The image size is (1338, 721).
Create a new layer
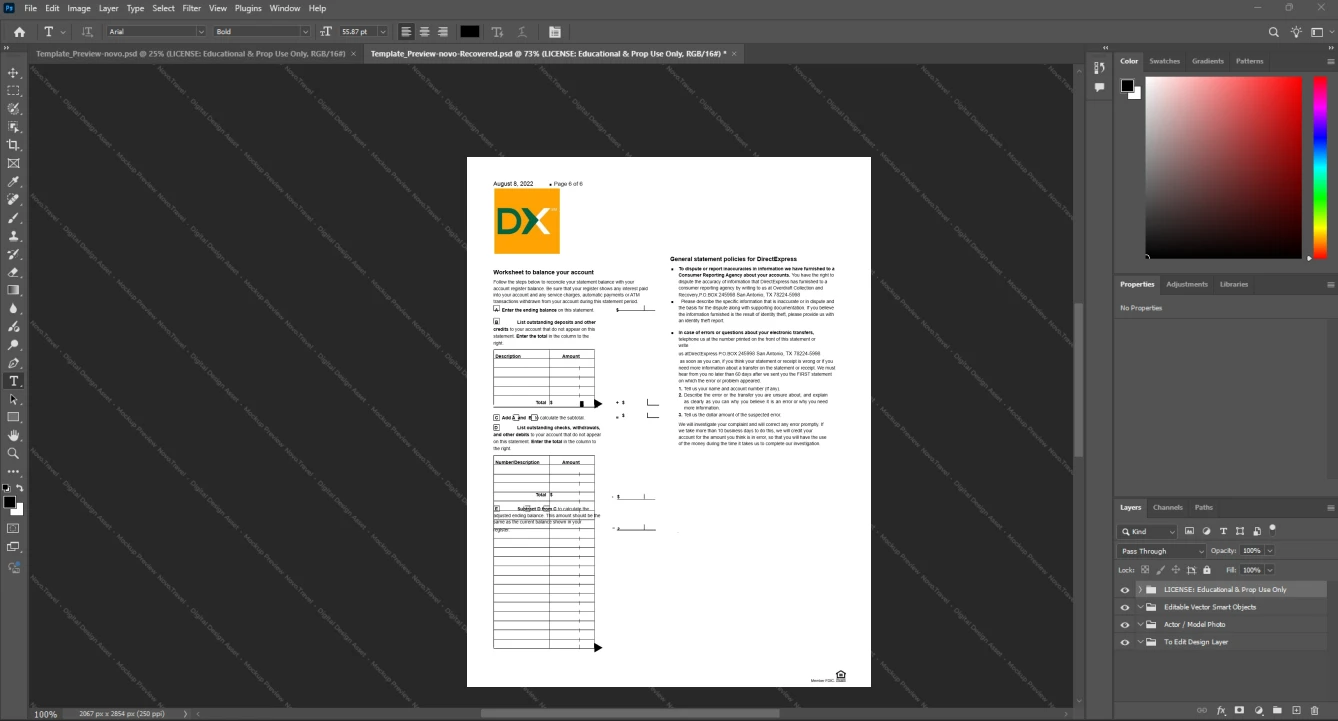pos(1296,710)
